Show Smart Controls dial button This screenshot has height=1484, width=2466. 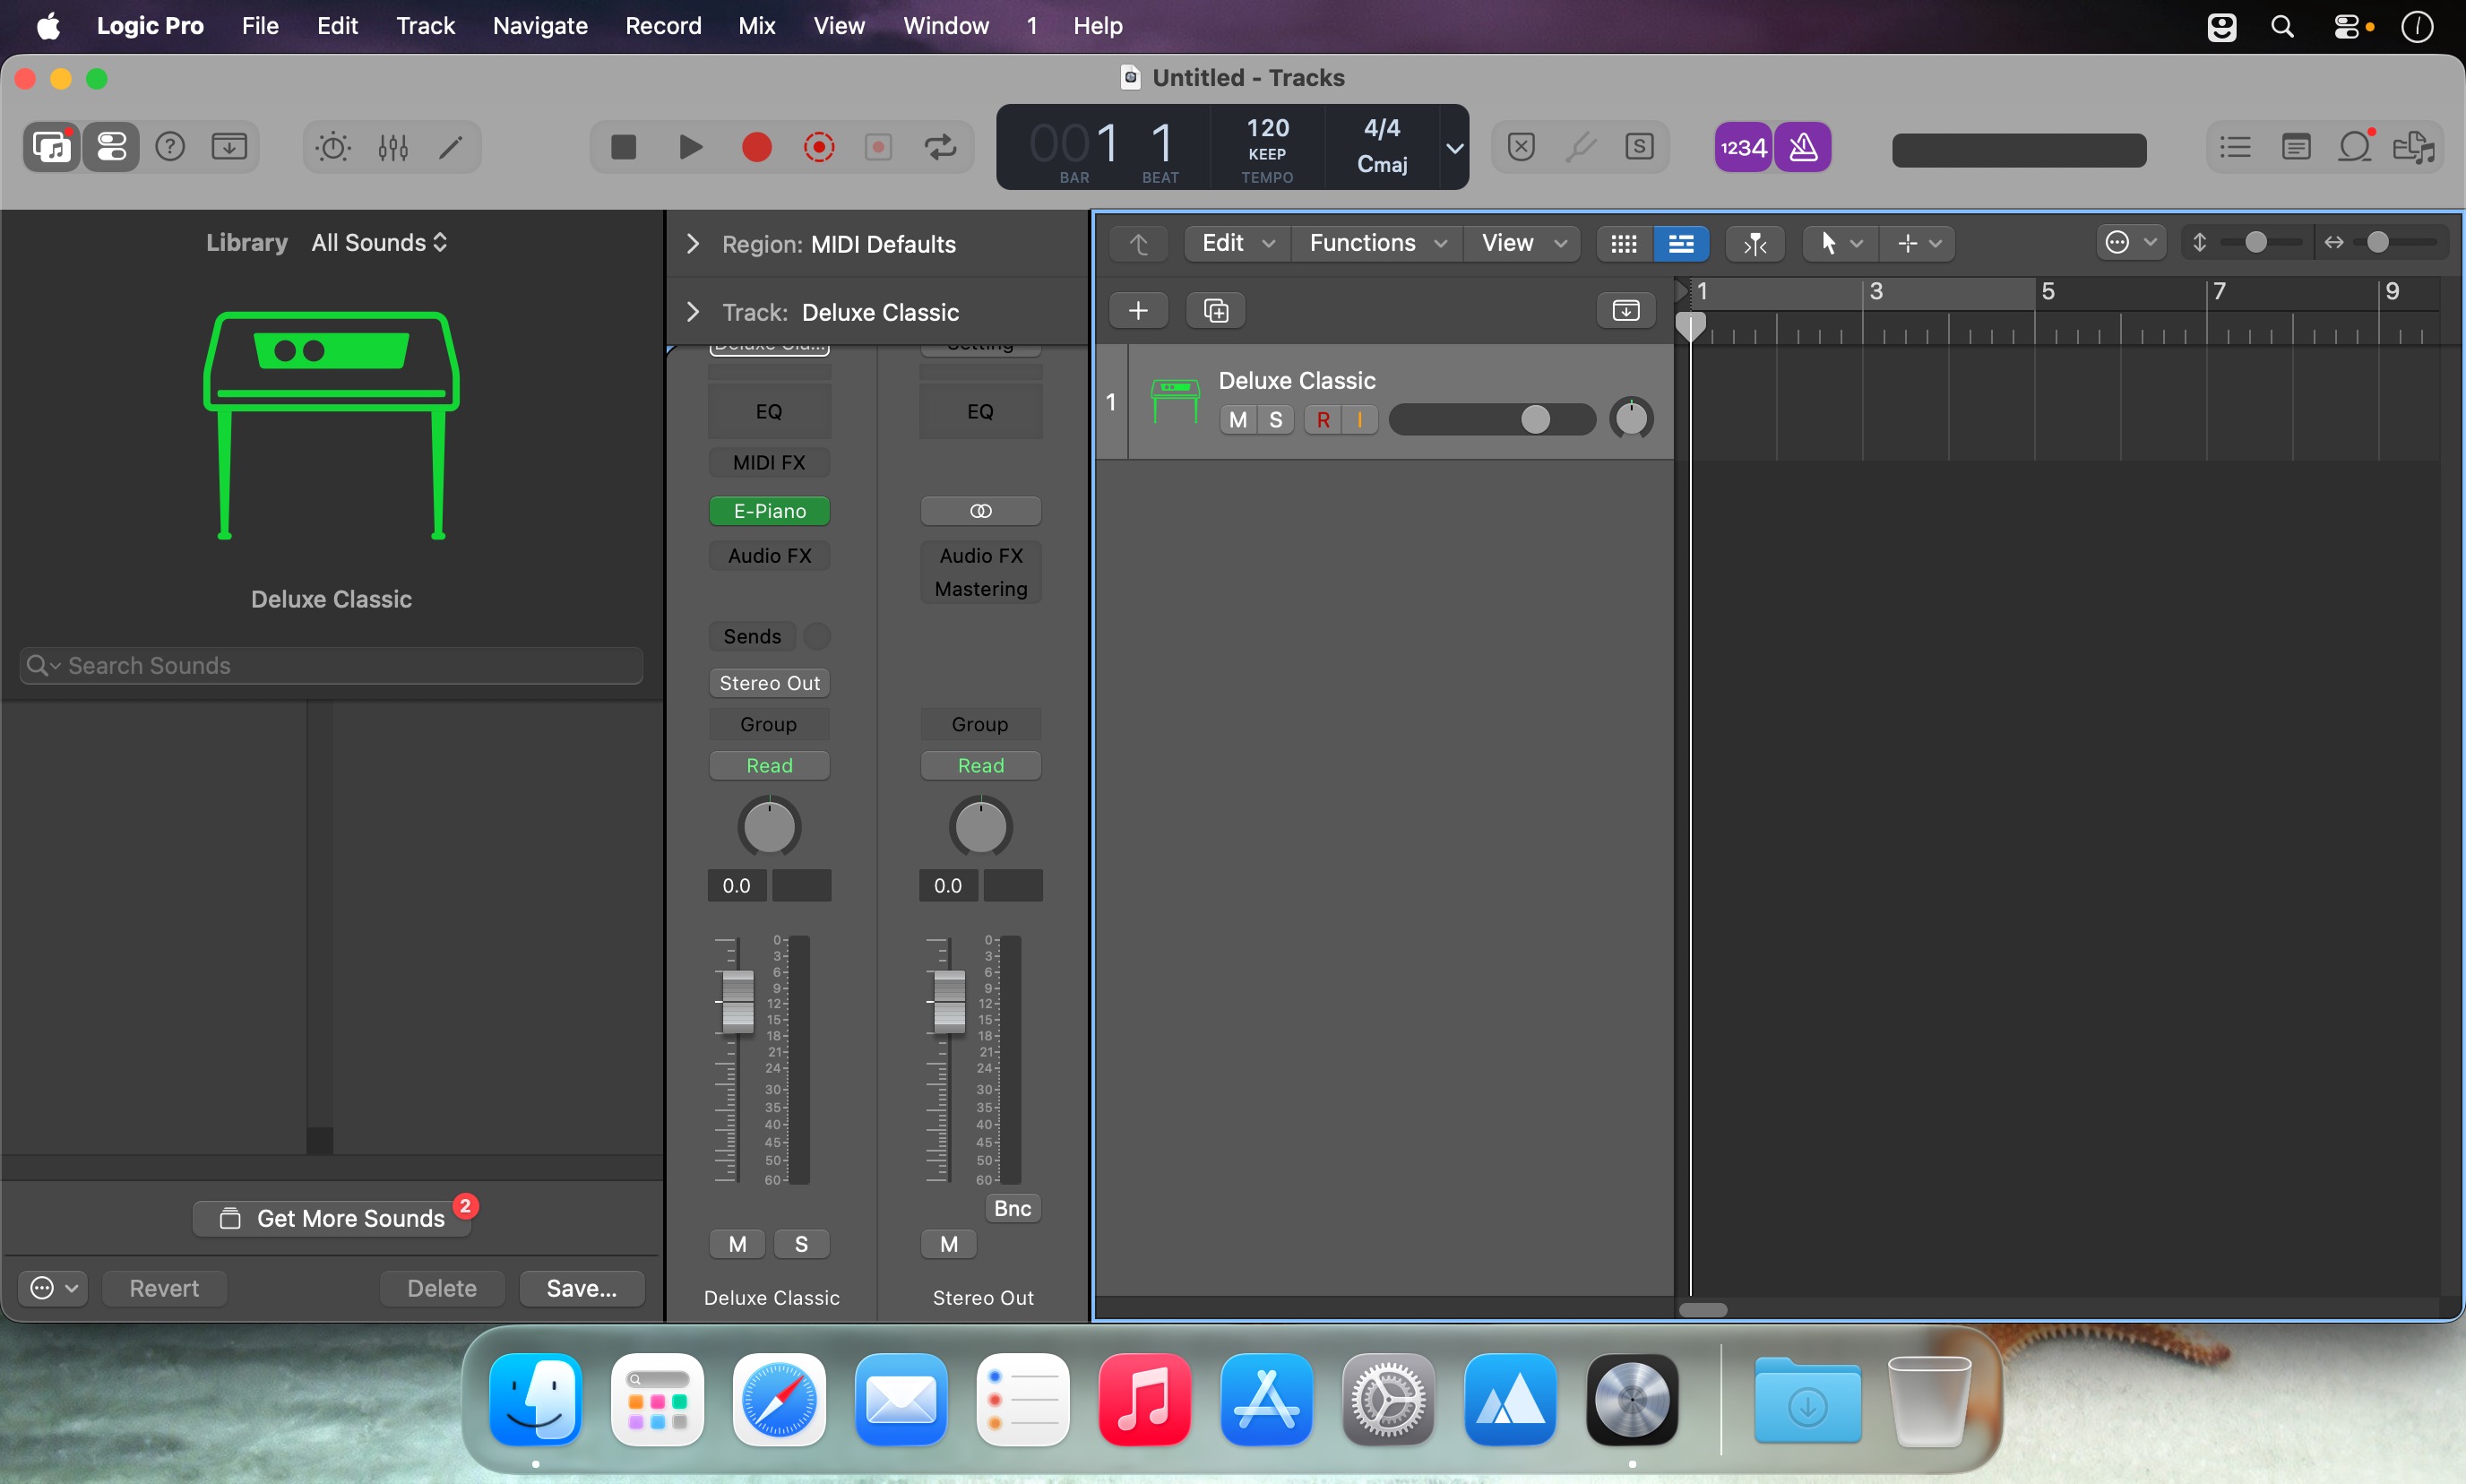coord(333,148)
